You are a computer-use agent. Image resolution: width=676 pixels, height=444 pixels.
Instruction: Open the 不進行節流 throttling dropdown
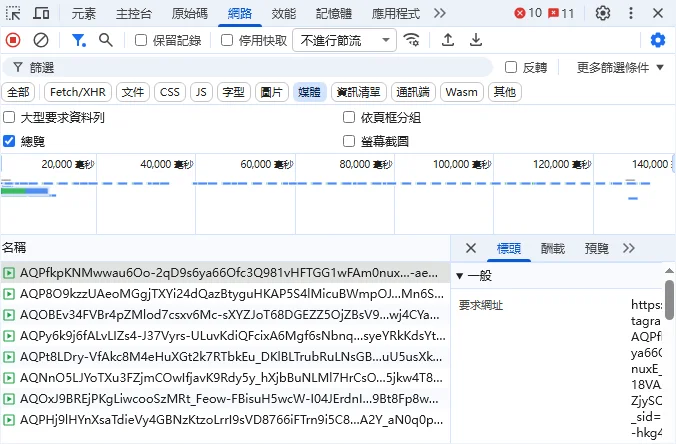click(344, 40)
